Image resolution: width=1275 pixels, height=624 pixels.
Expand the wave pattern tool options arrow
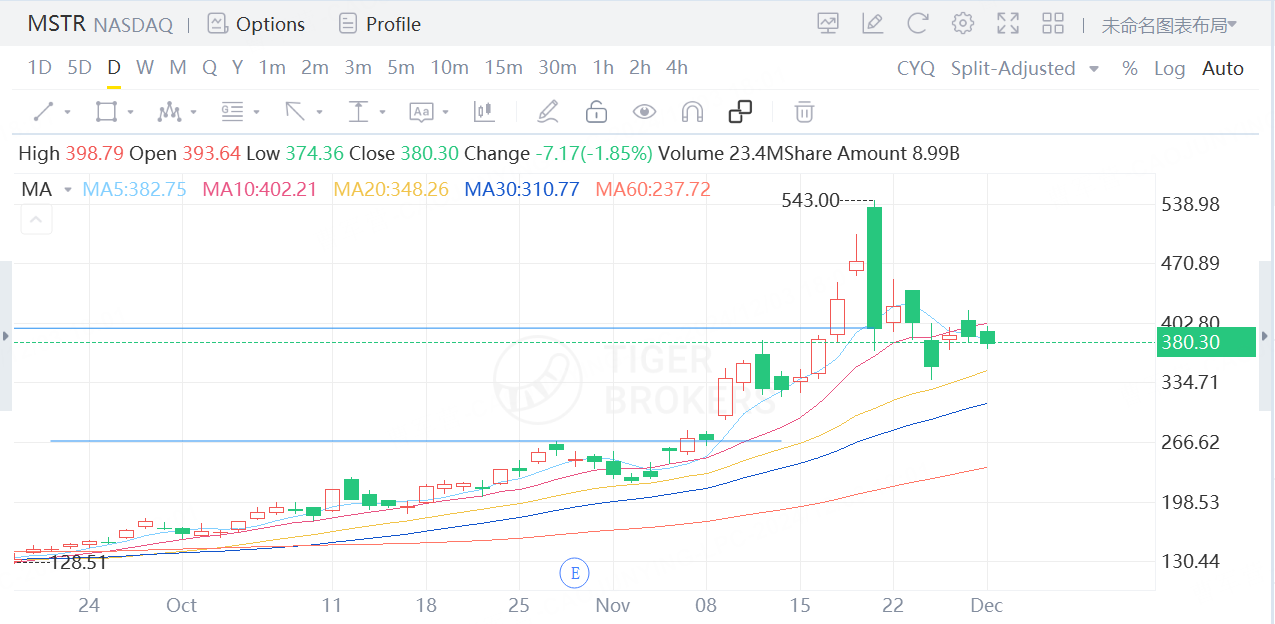coord(193,113)
